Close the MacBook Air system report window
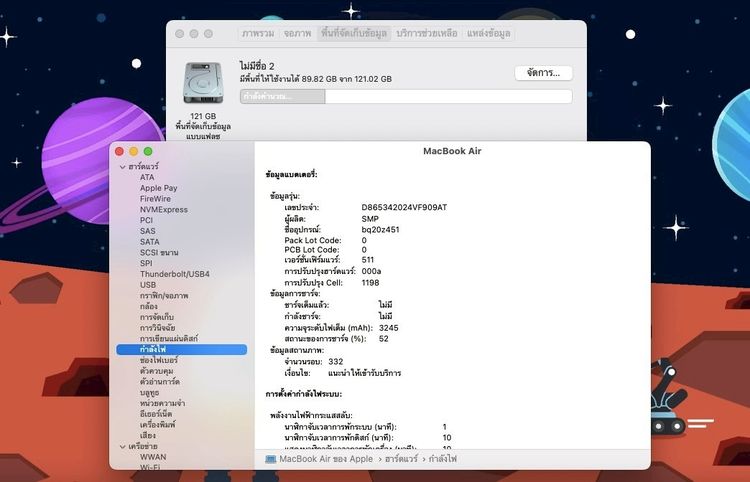Viewport: 750px width, 482px height. [x=119, y=152]
